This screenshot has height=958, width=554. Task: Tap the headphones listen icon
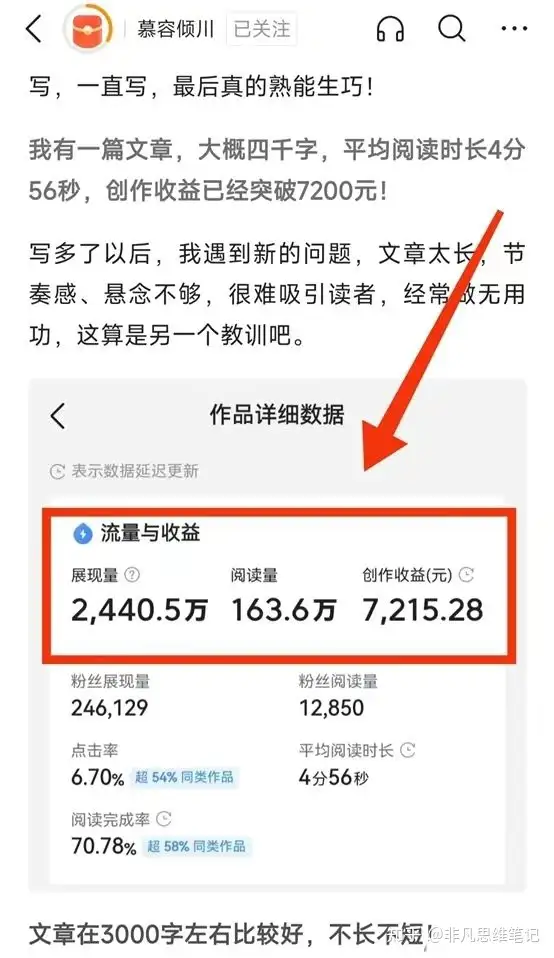coord(390,28)
